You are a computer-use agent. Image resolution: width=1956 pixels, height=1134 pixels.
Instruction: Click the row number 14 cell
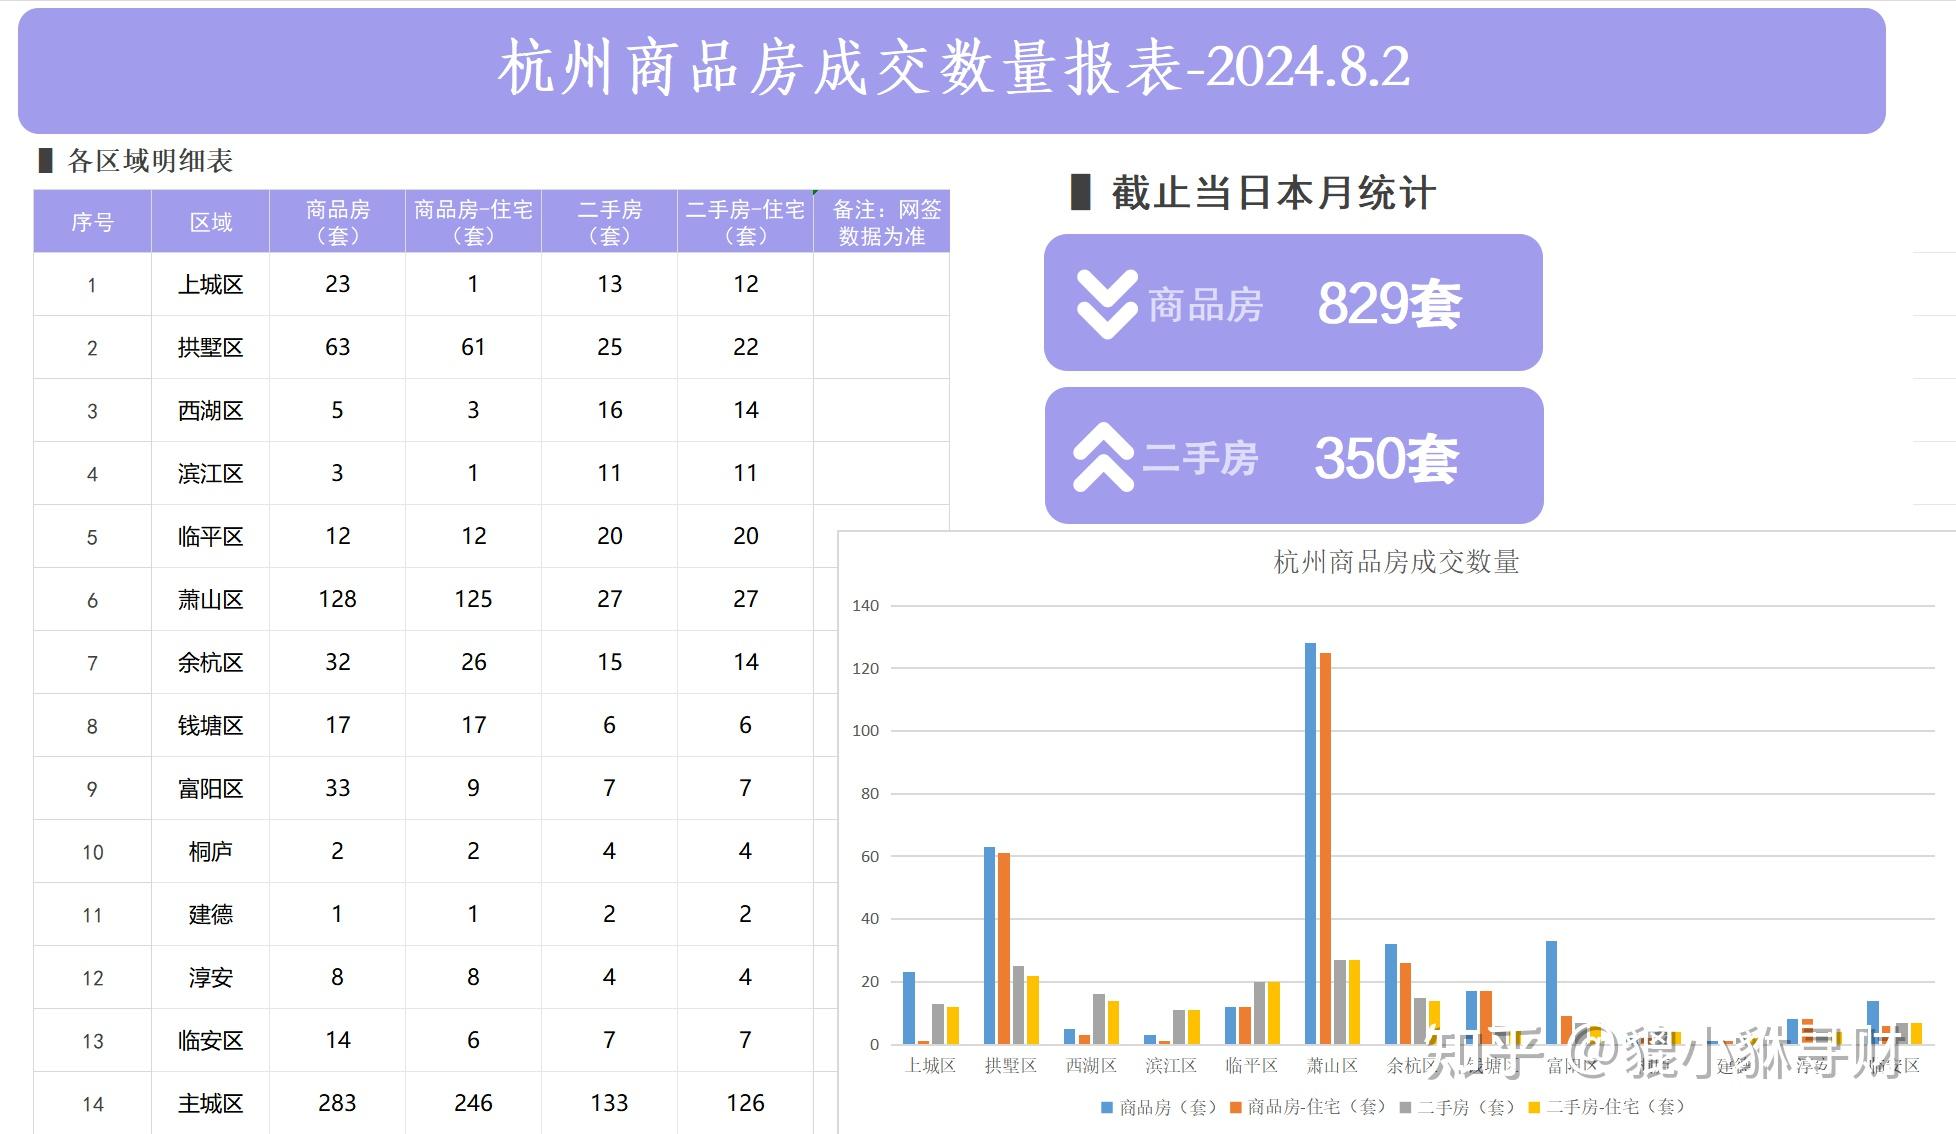(92, 1104)
